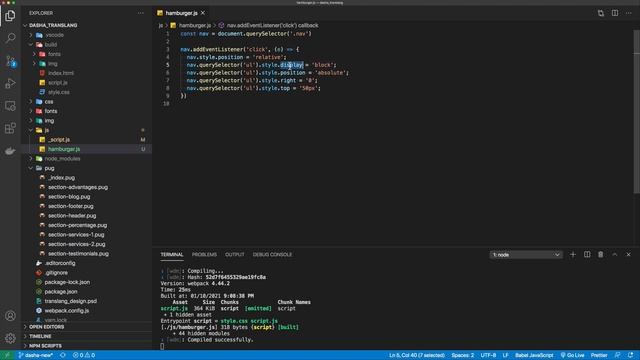Select the terminal dropdown showing 1: node
This screenshot has height=360, width=640.
(526, 255)
